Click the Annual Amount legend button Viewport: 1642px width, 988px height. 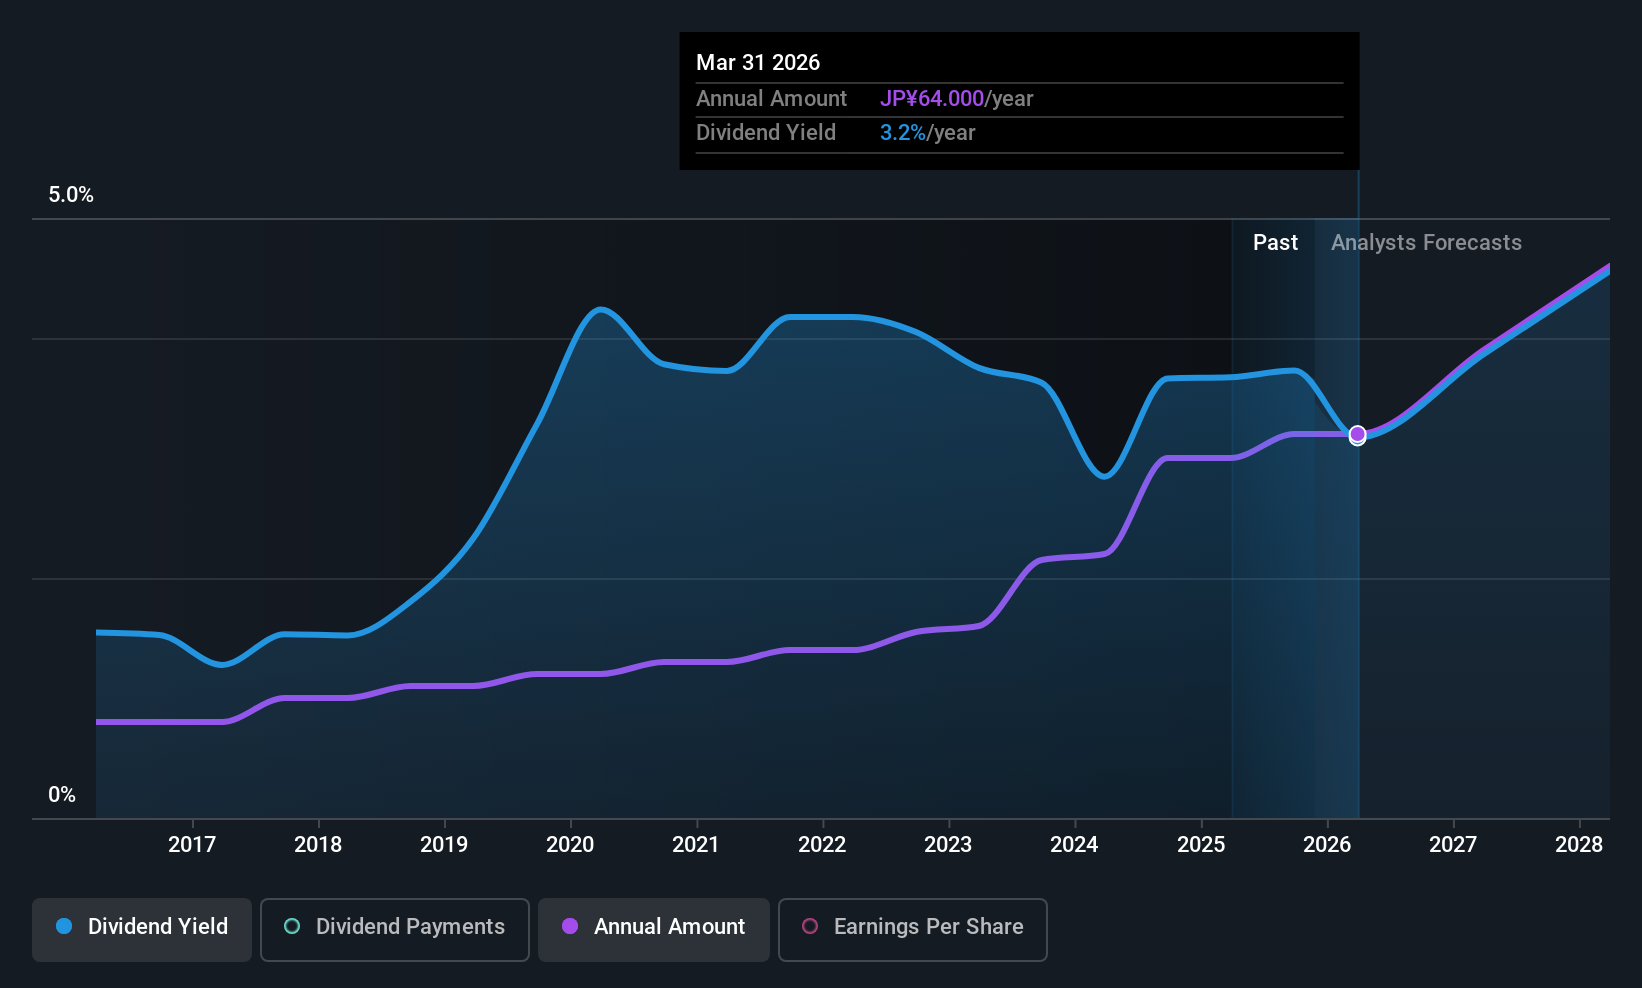click(x=653, y=928)
